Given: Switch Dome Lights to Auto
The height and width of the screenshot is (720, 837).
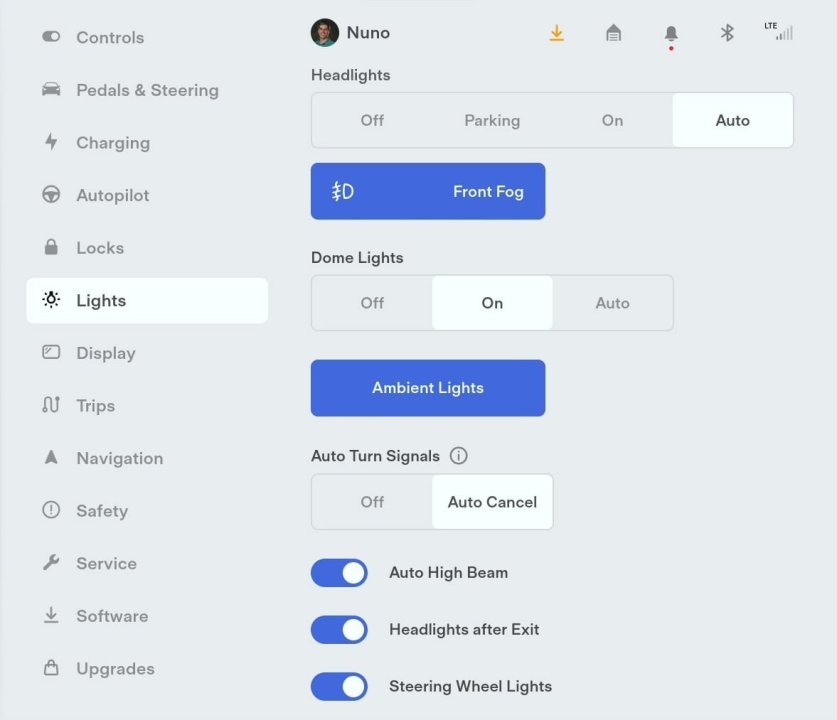Looking at the screenshot, I should coord(612,302).
